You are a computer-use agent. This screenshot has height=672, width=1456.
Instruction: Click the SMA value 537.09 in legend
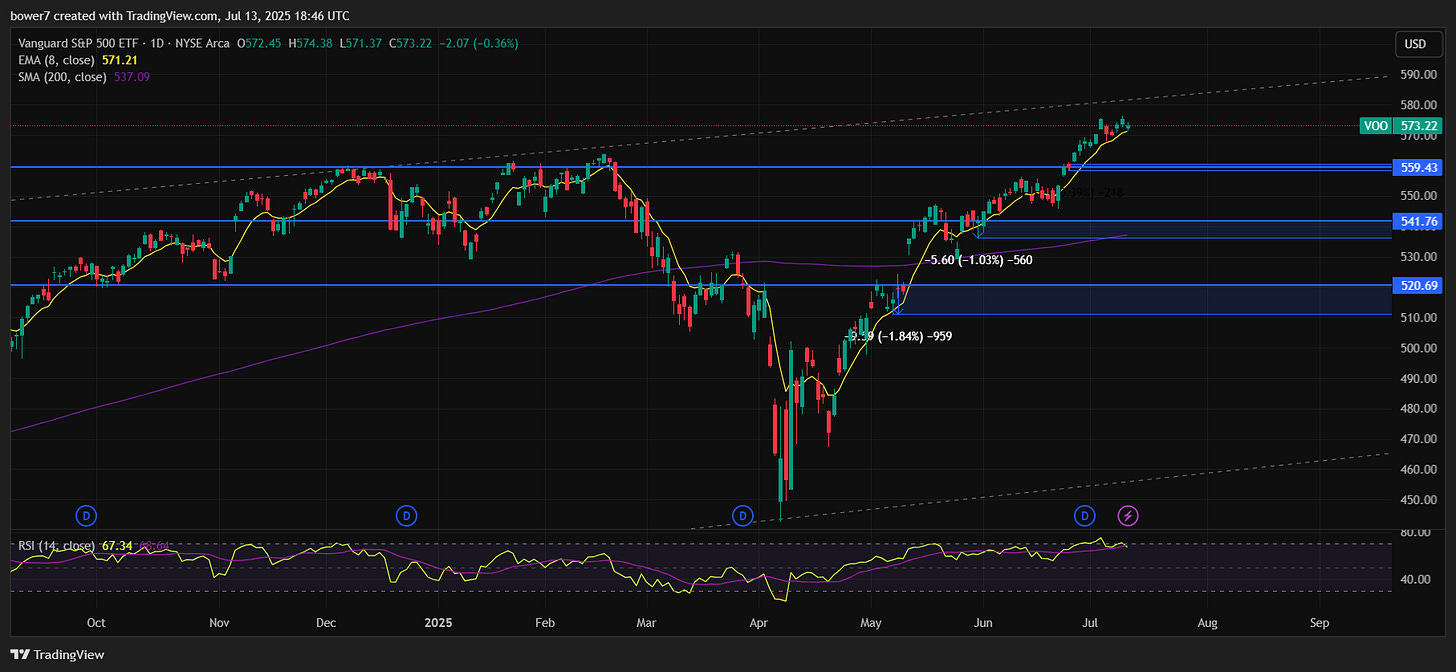(131, 77)
